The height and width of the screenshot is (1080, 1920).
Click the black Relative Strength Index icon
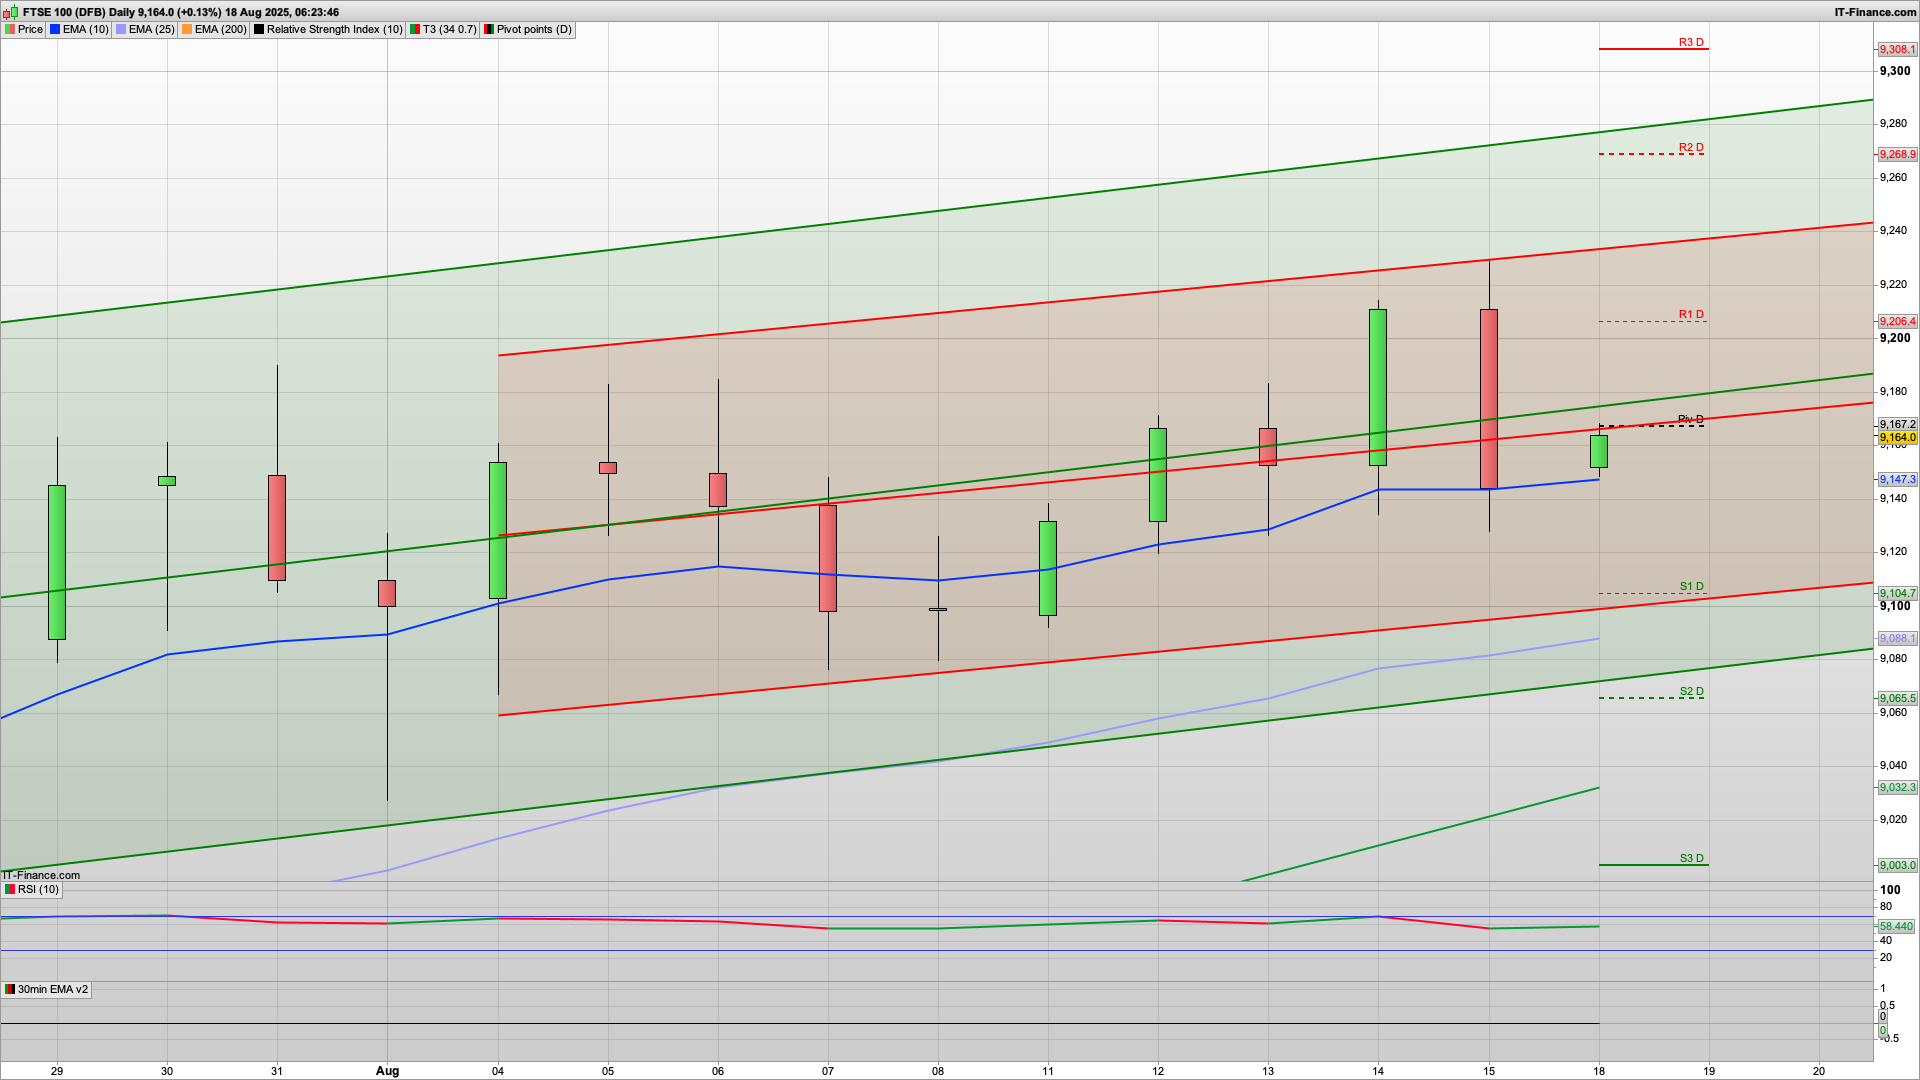pos(259,30)
